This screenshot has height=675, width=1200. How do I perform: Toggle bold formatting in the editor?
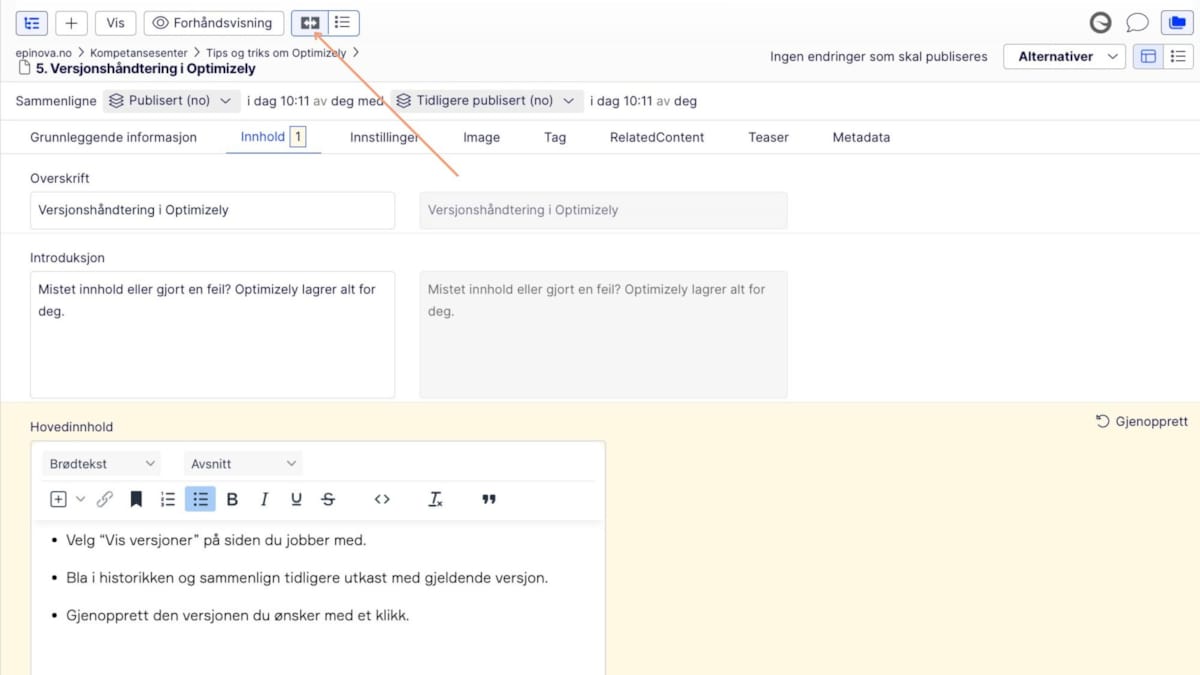click(232, 499)
